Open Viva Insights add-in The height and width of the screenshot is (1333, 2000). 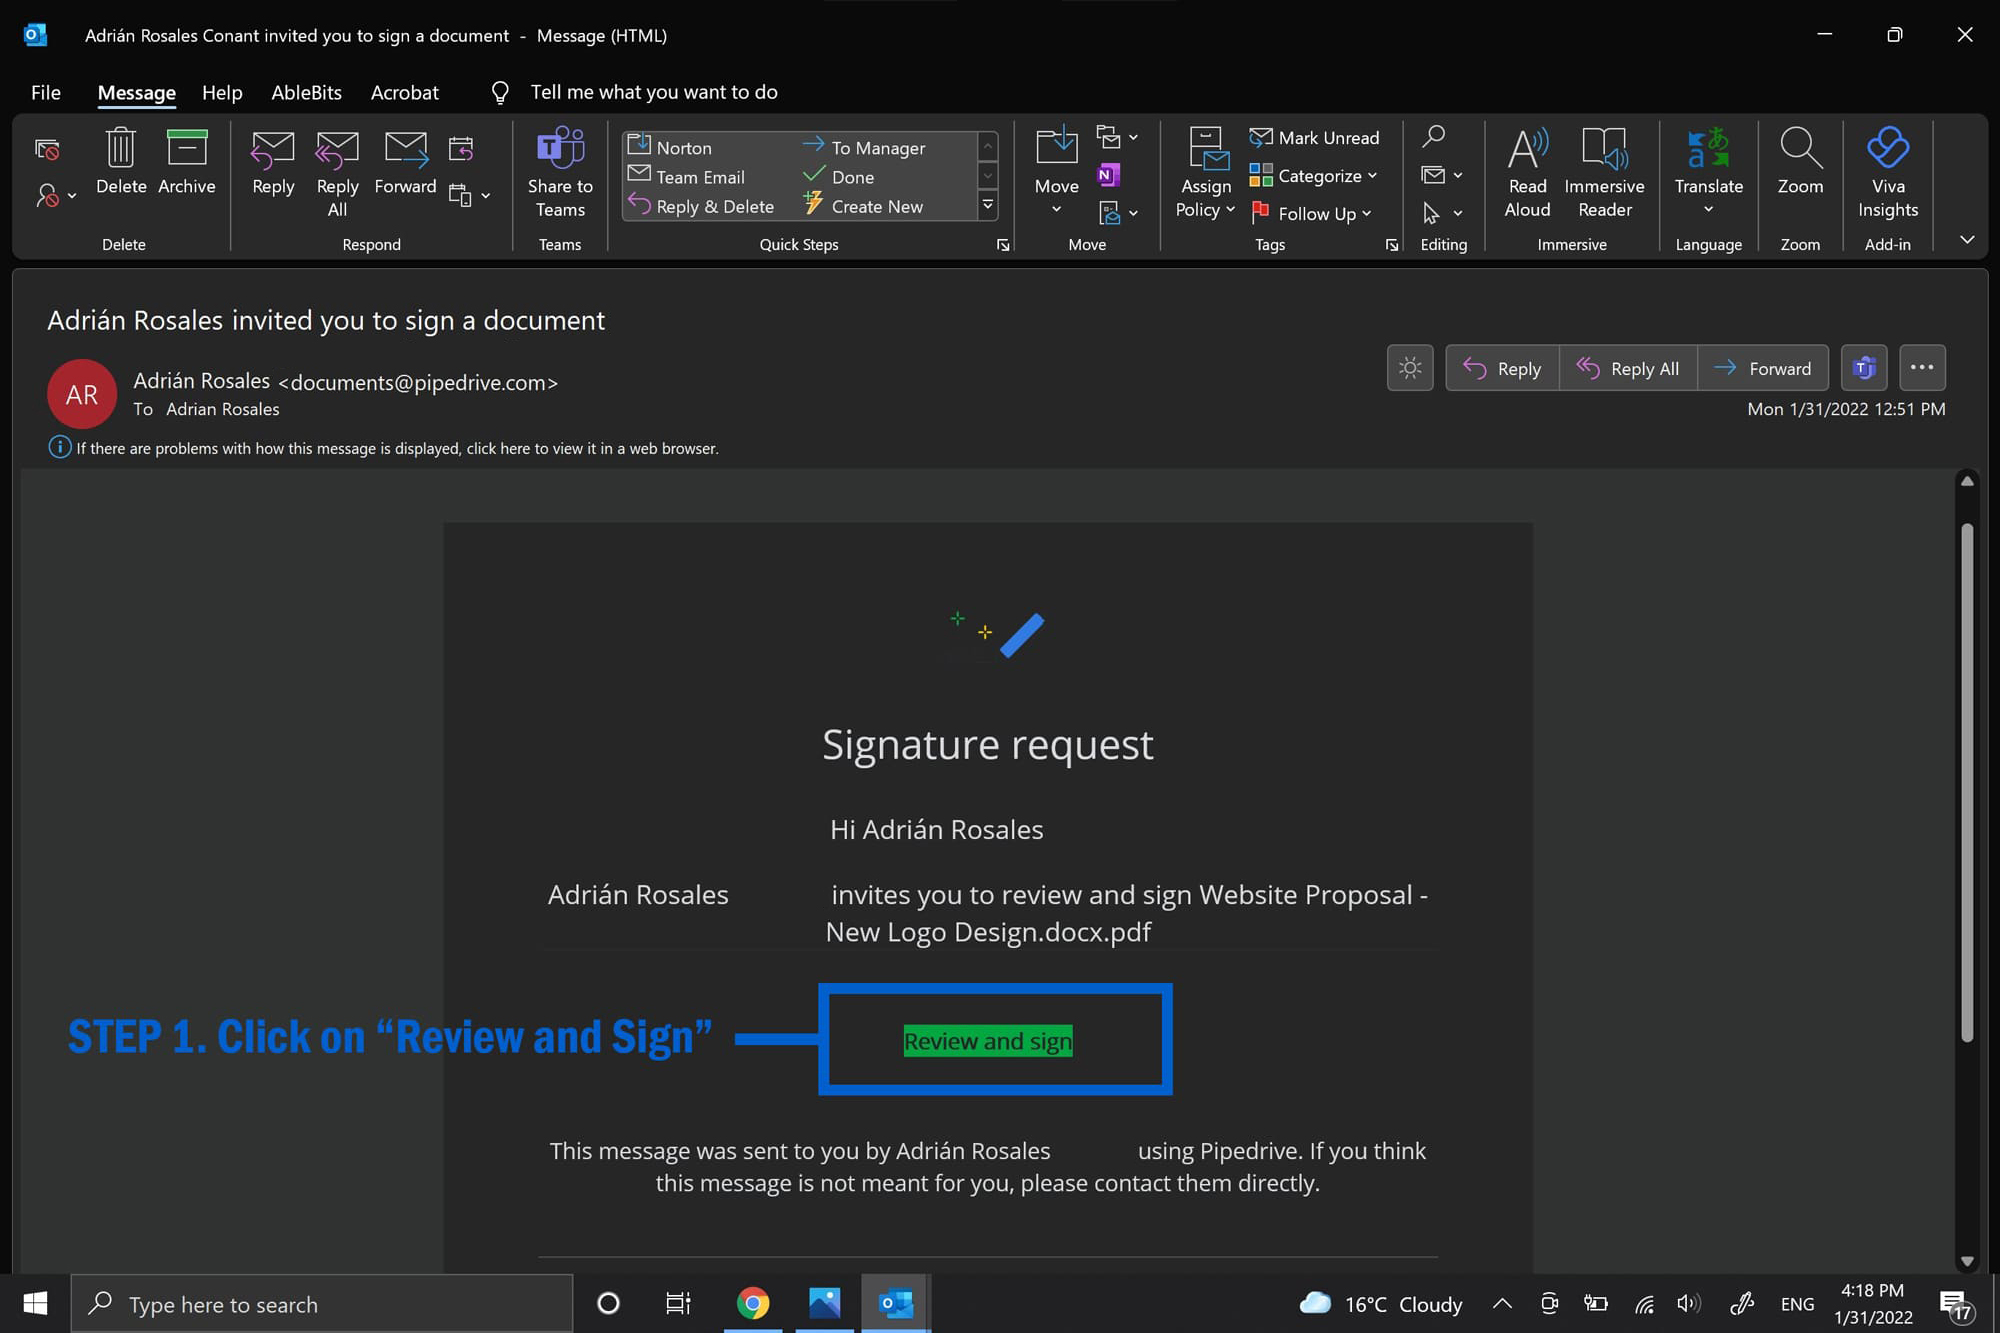(x=1888, y=172)
